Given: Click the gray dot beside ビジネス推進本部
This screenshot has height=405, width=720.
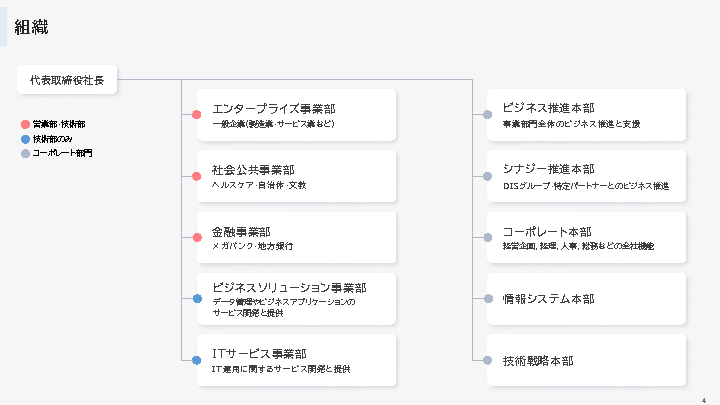Looking at the screenshot, I should 487,115.
